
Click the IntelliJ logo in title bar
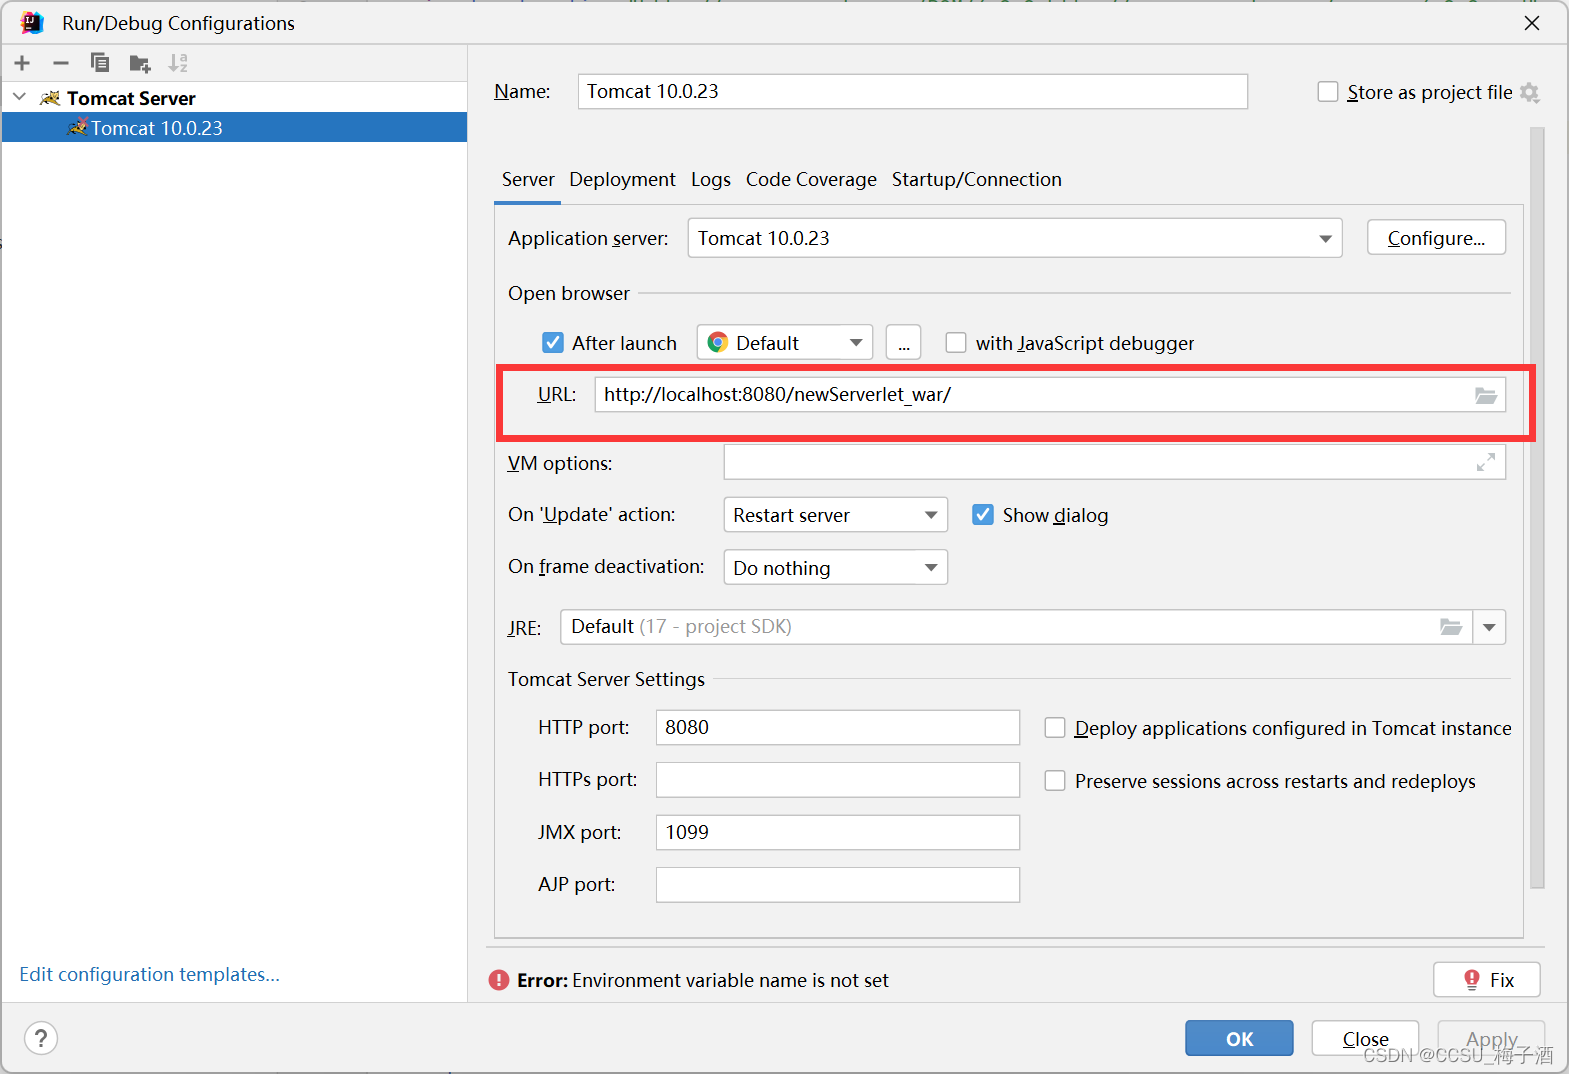[x=32, y=22]
